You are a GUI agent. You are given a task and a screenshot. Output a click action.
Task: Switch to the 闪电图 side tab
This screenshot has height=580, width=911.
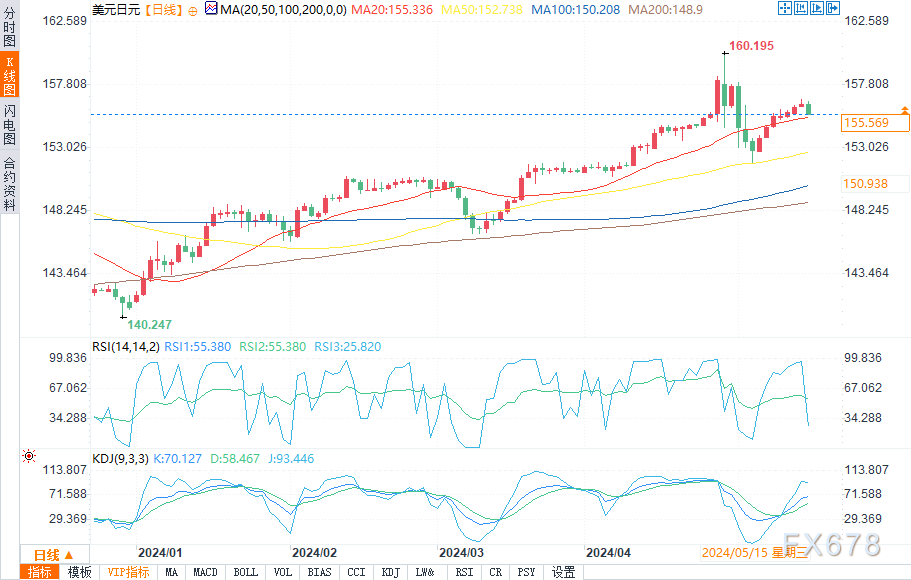click(x=9, y=124)
